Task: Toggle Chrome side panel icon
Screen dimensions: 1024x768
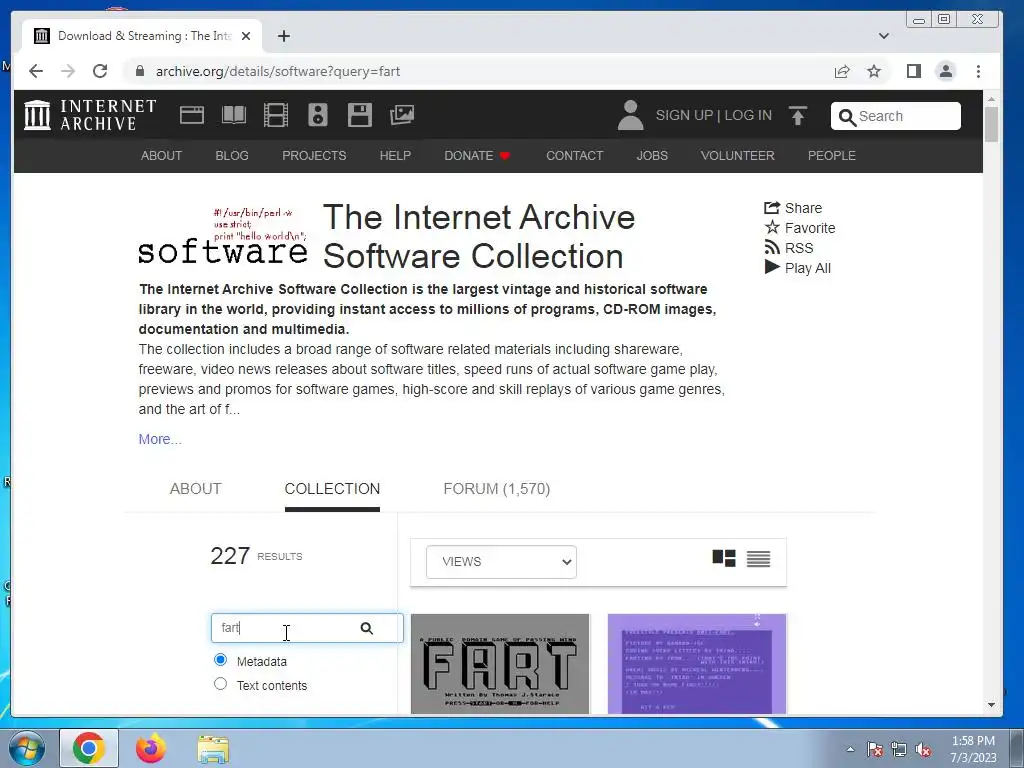Action: [x=914, y=71]
